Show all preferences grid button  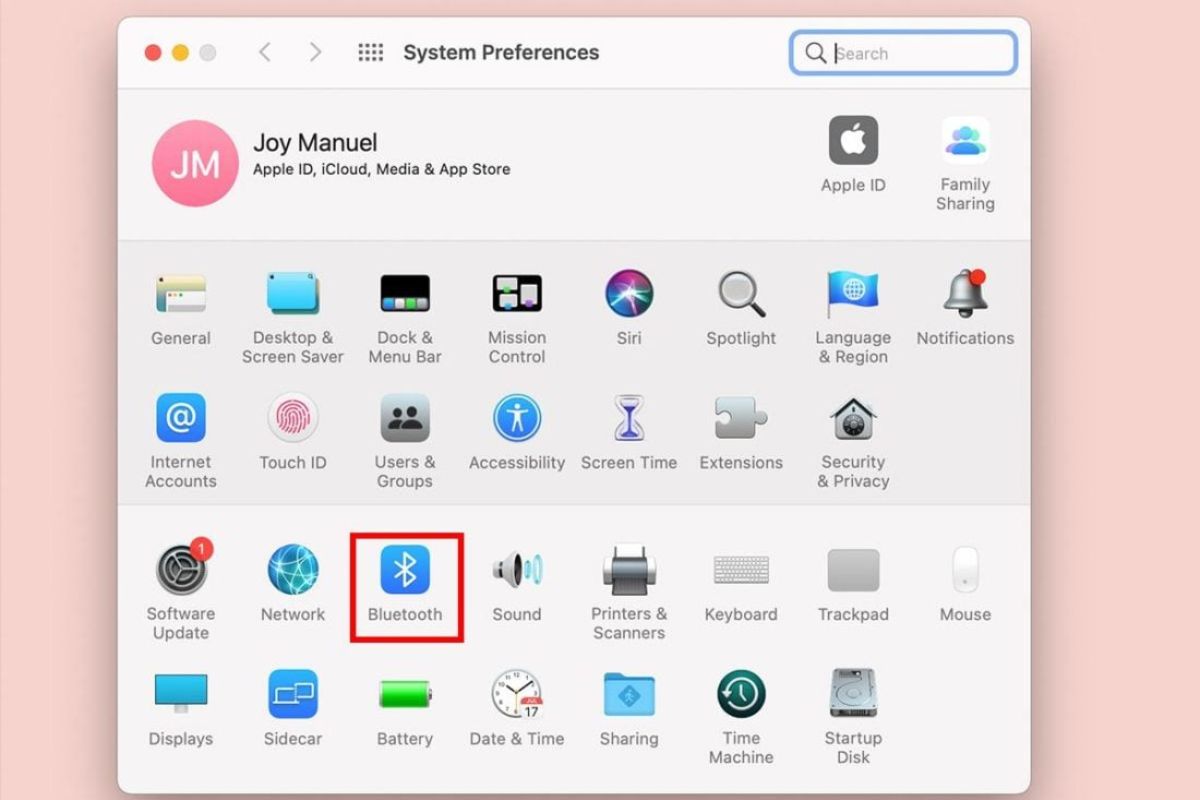pyautogui.click(x=371, y=52)
